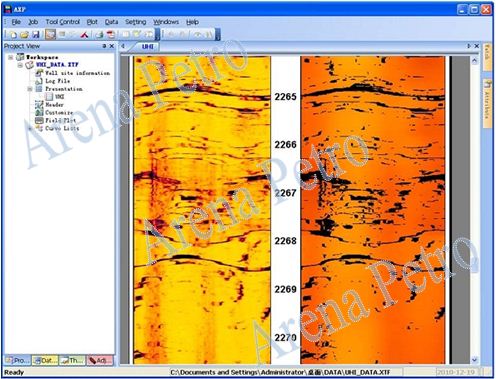
Task: Click the Open folder toolbar icon
Action: point(24,34)
